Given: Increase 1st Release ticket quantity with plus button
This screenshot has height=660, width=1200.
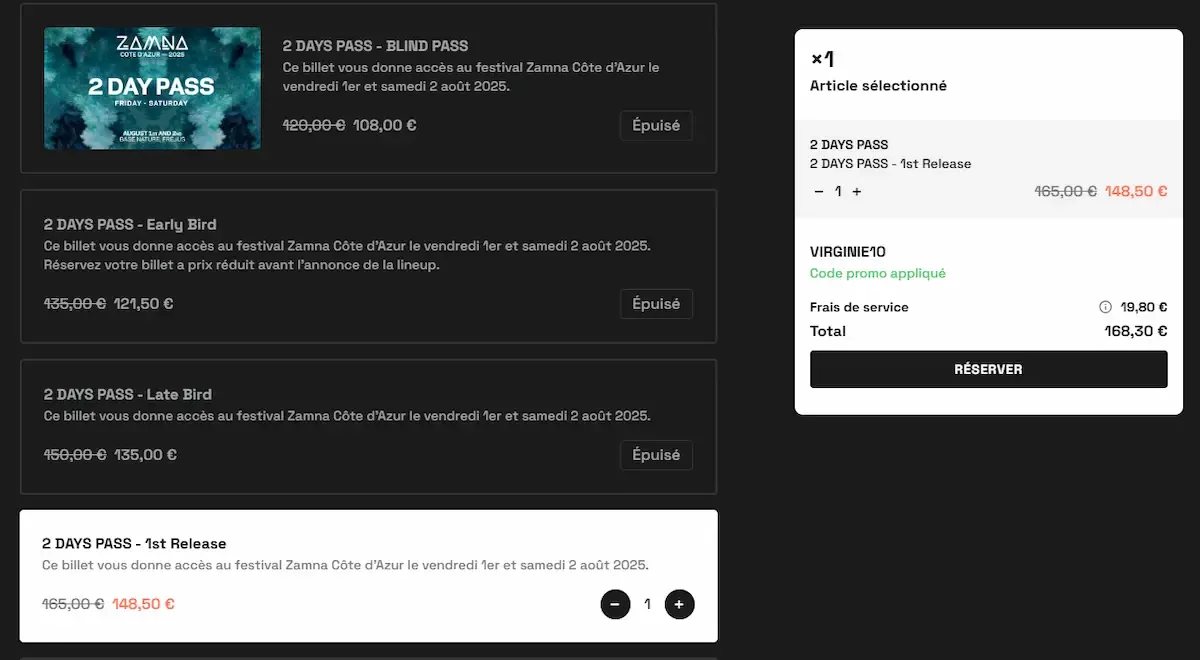Looking at the screenshot, I should coord(679,604).
